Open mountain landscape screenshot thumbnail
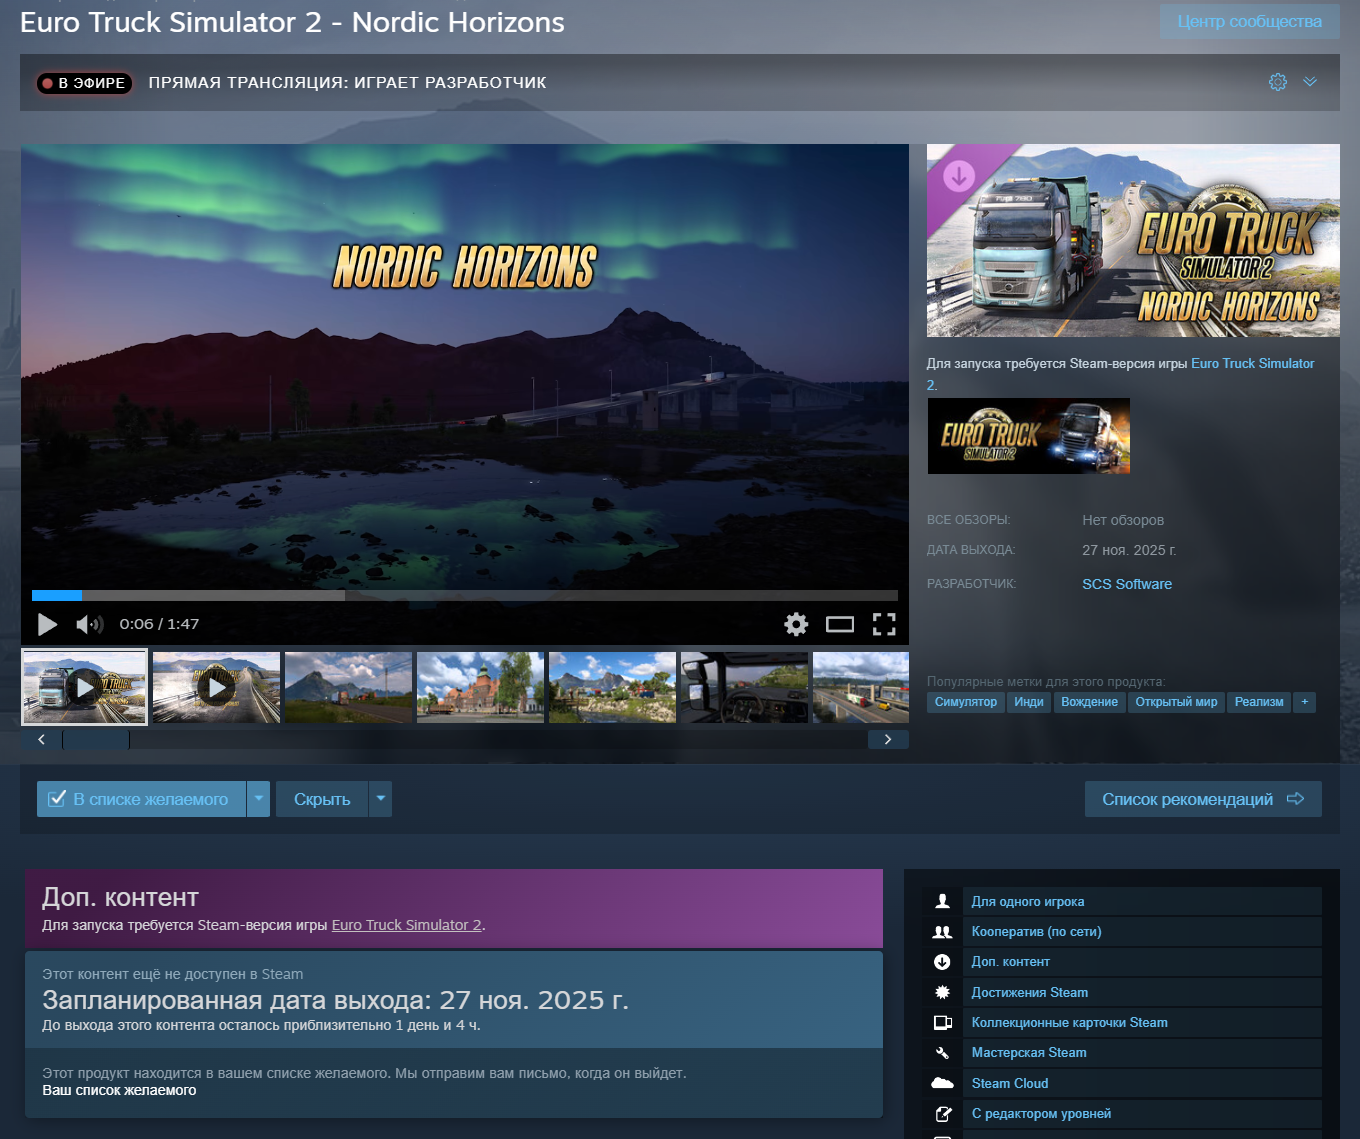Image resolution: width=1360 pixels, height=1139 pixels. click(348, 687)
